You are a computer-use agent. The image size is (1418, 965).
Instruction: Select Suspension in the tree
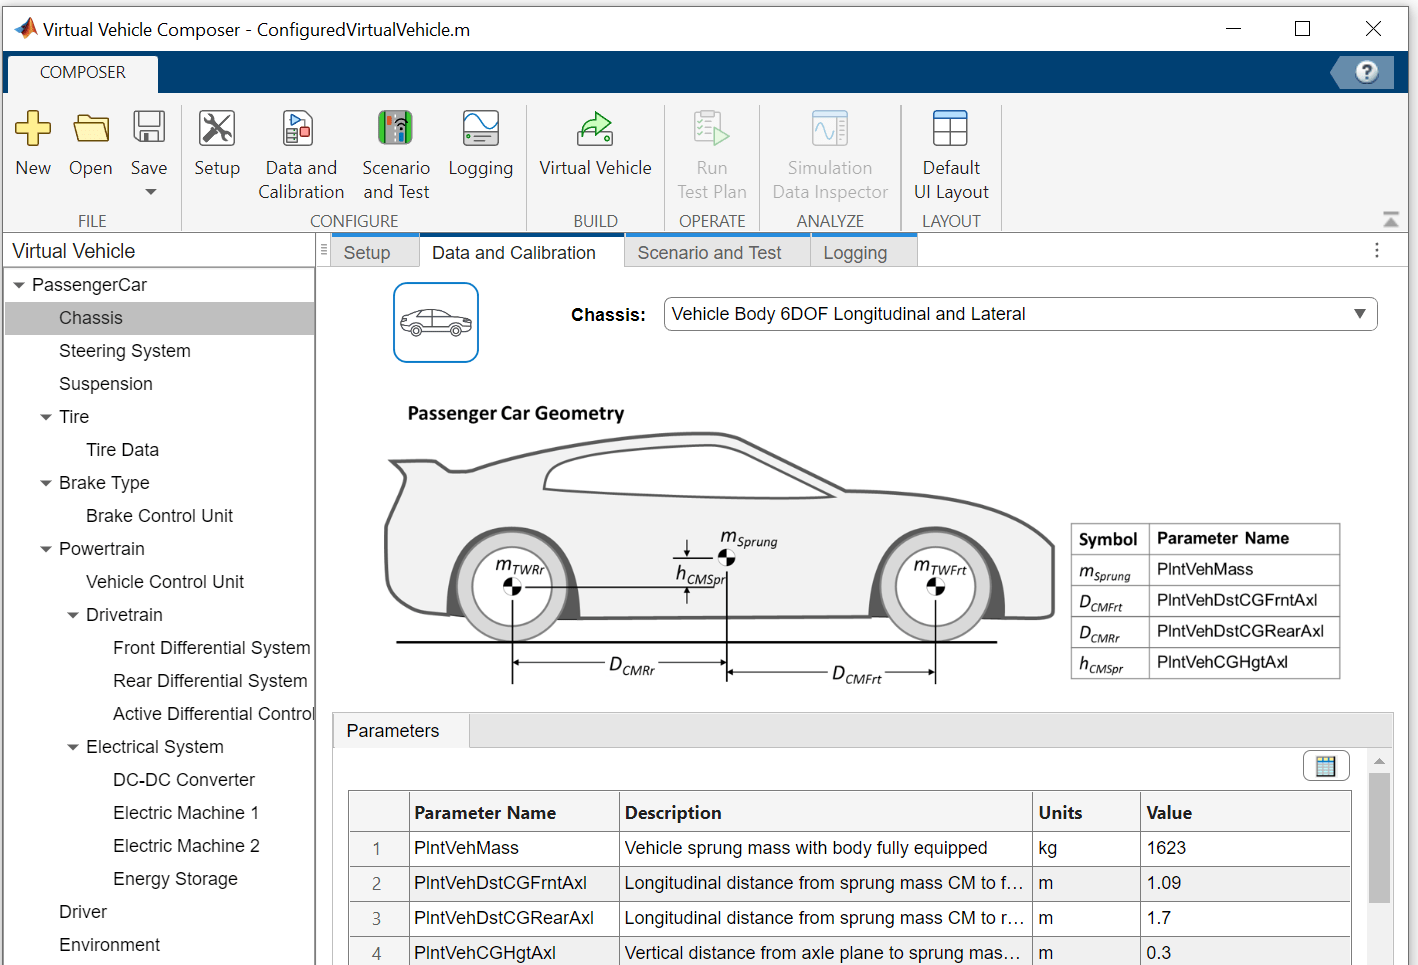coord(106,384)
